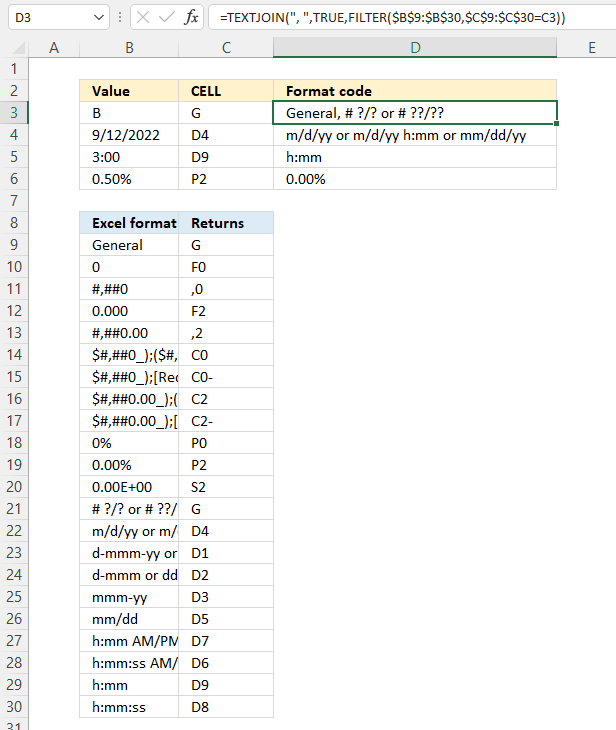616x730 pixels.
Task: Click the 'h:mm:ss AM/' cell
Action: [129, 662]
